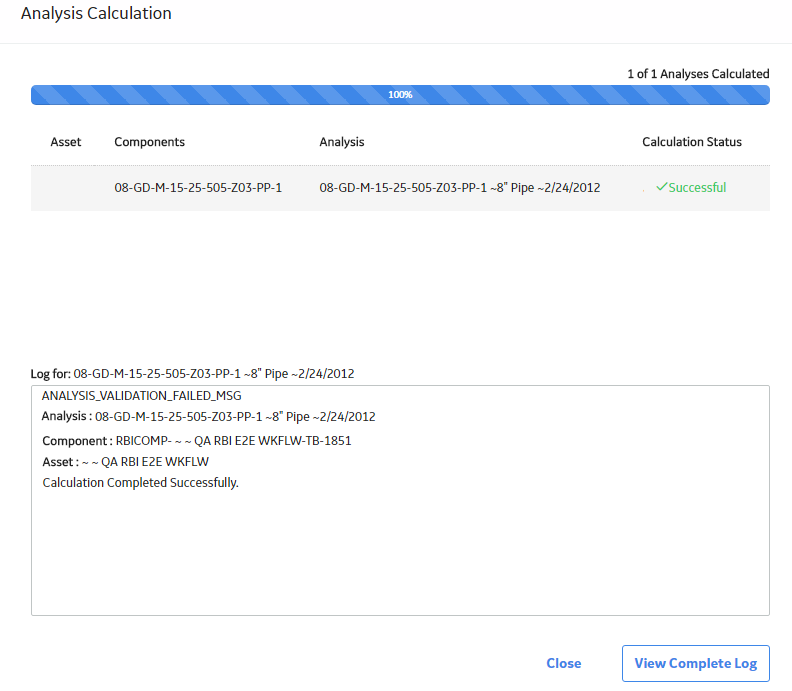The image size is (792, 691).
Task: Click ANALYSIS_VALIDATION_FAILED_MSG log line
Action: [x=141, y=396]
